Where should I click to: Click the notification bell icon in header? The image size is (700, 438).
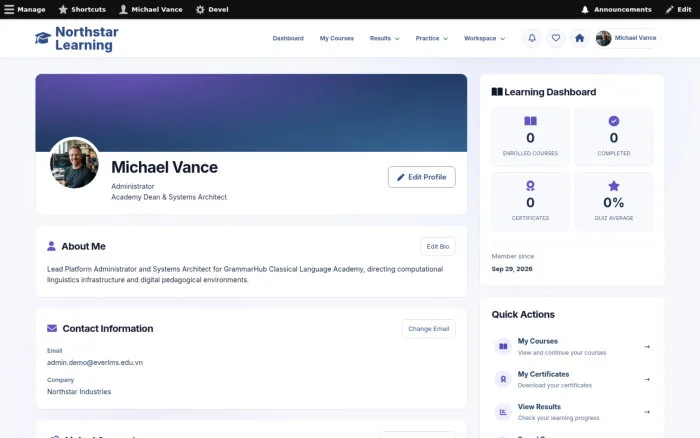[x=532, y=38]
